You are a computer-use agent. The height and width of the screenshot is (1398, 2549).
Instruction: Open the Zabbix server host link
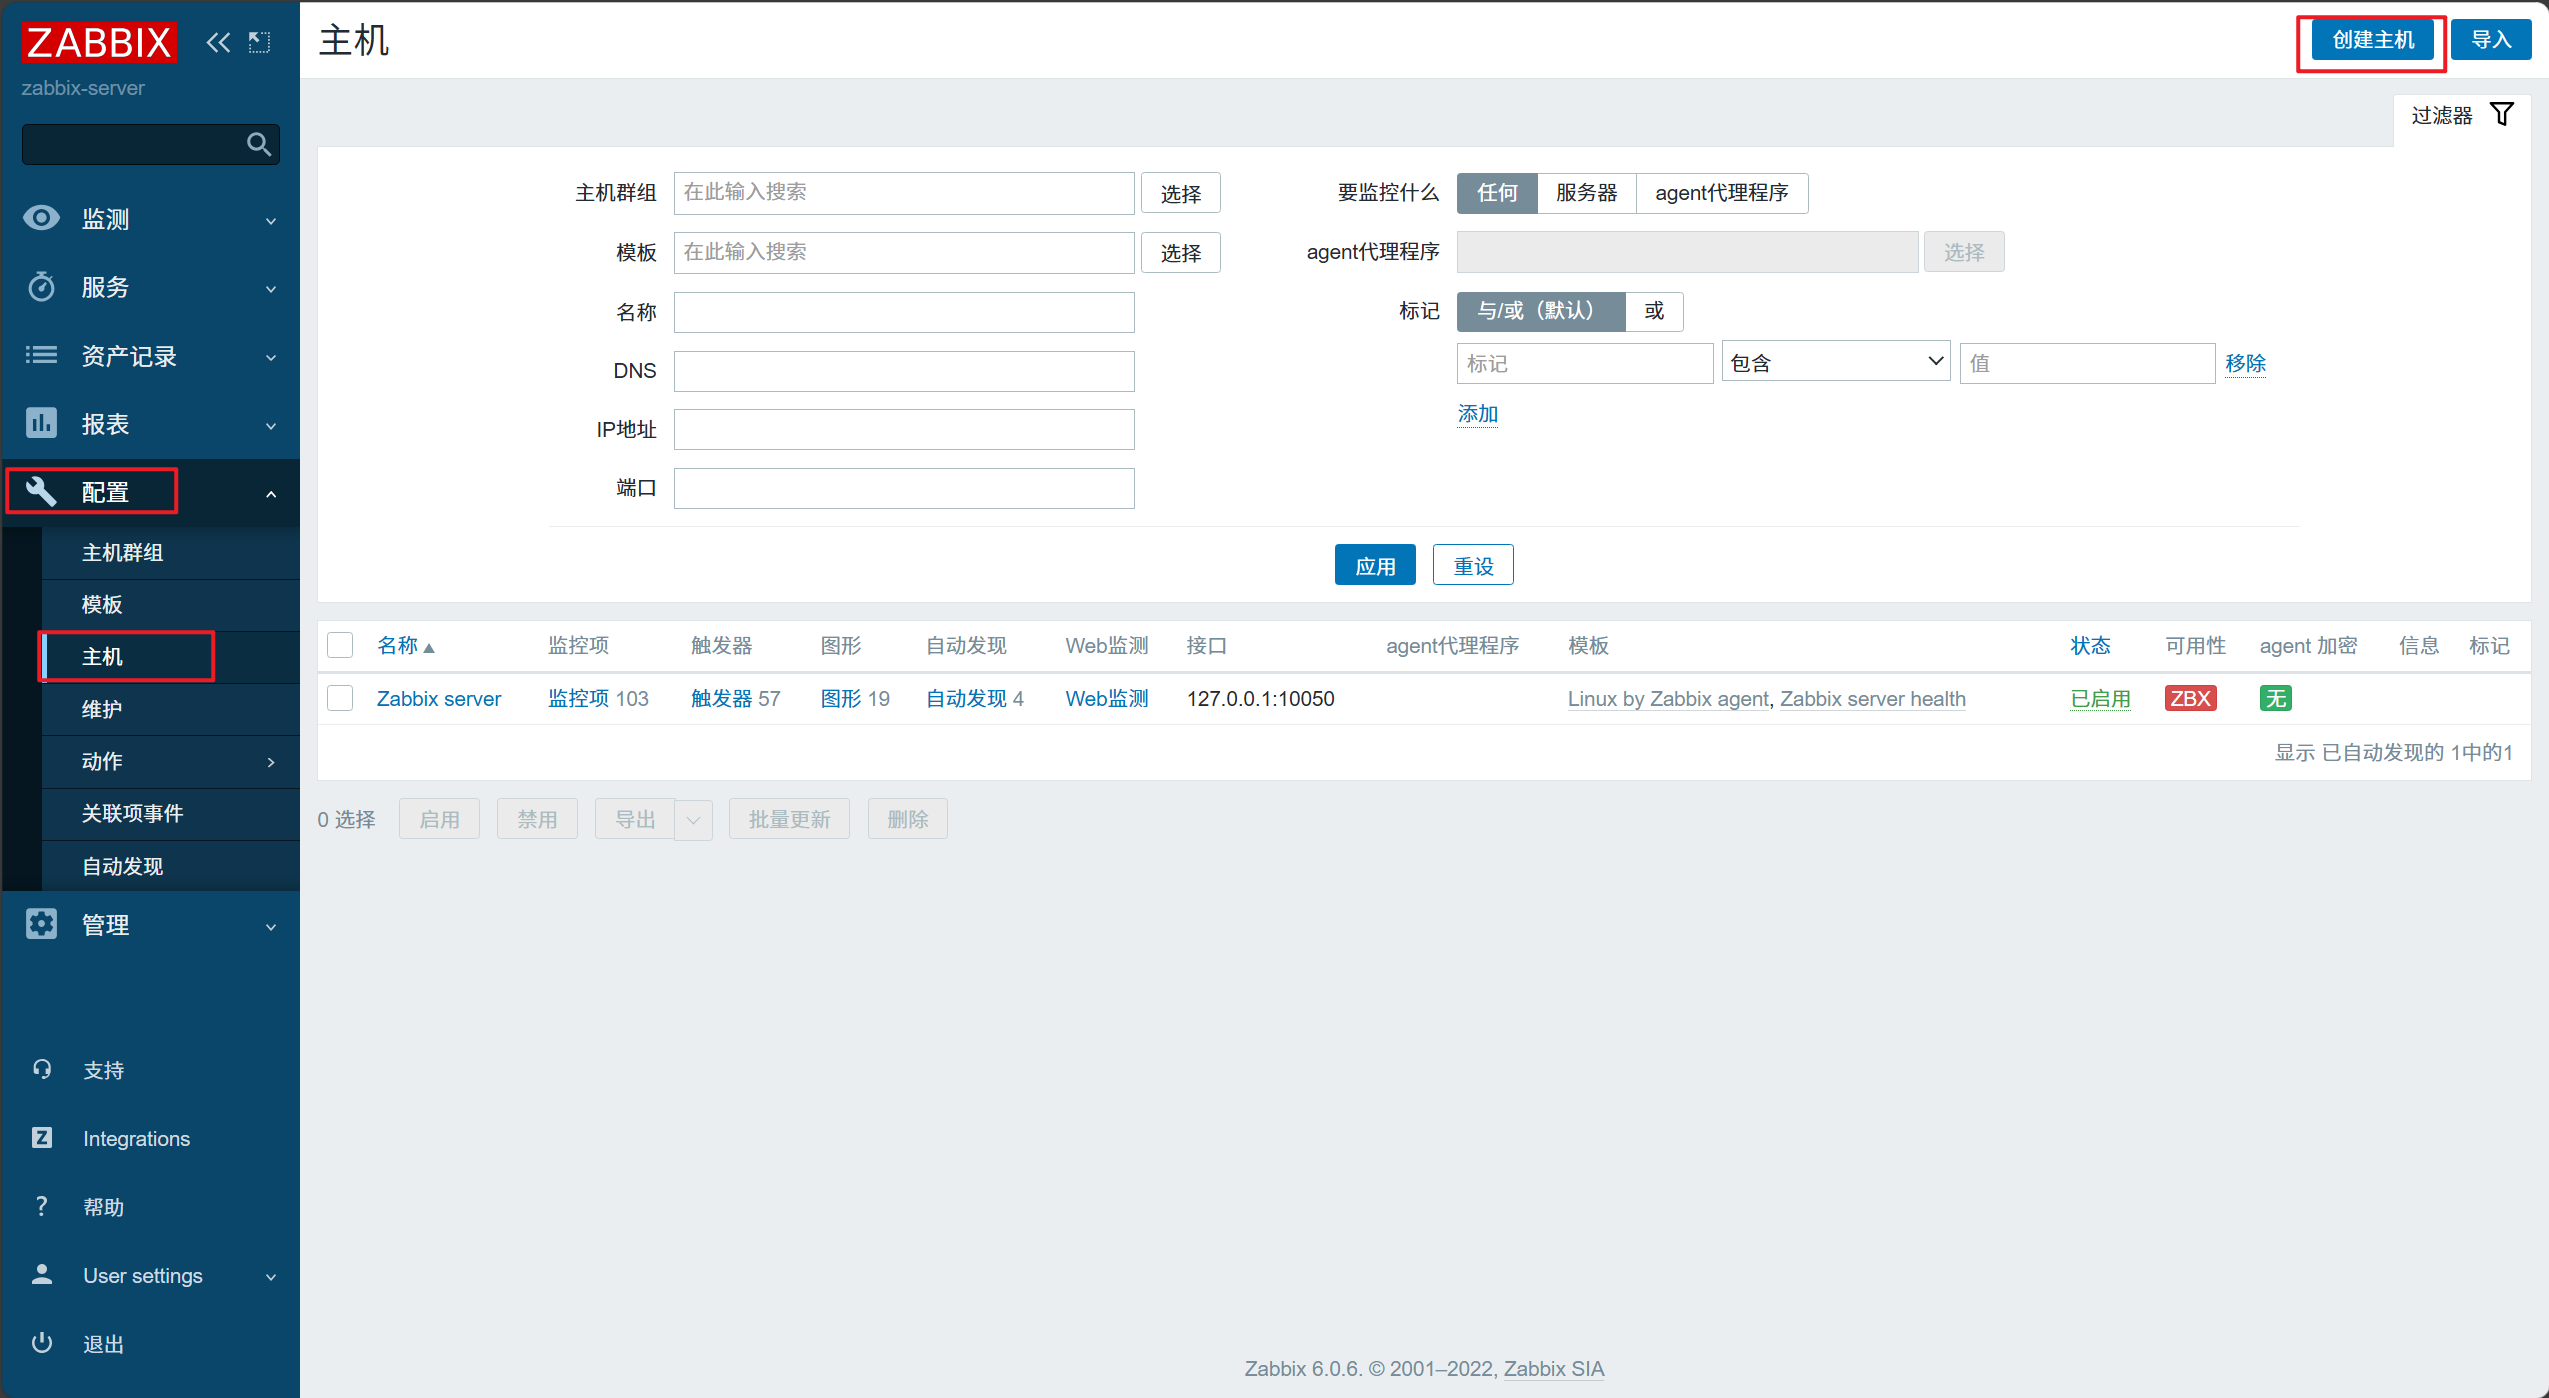(438, 698)
